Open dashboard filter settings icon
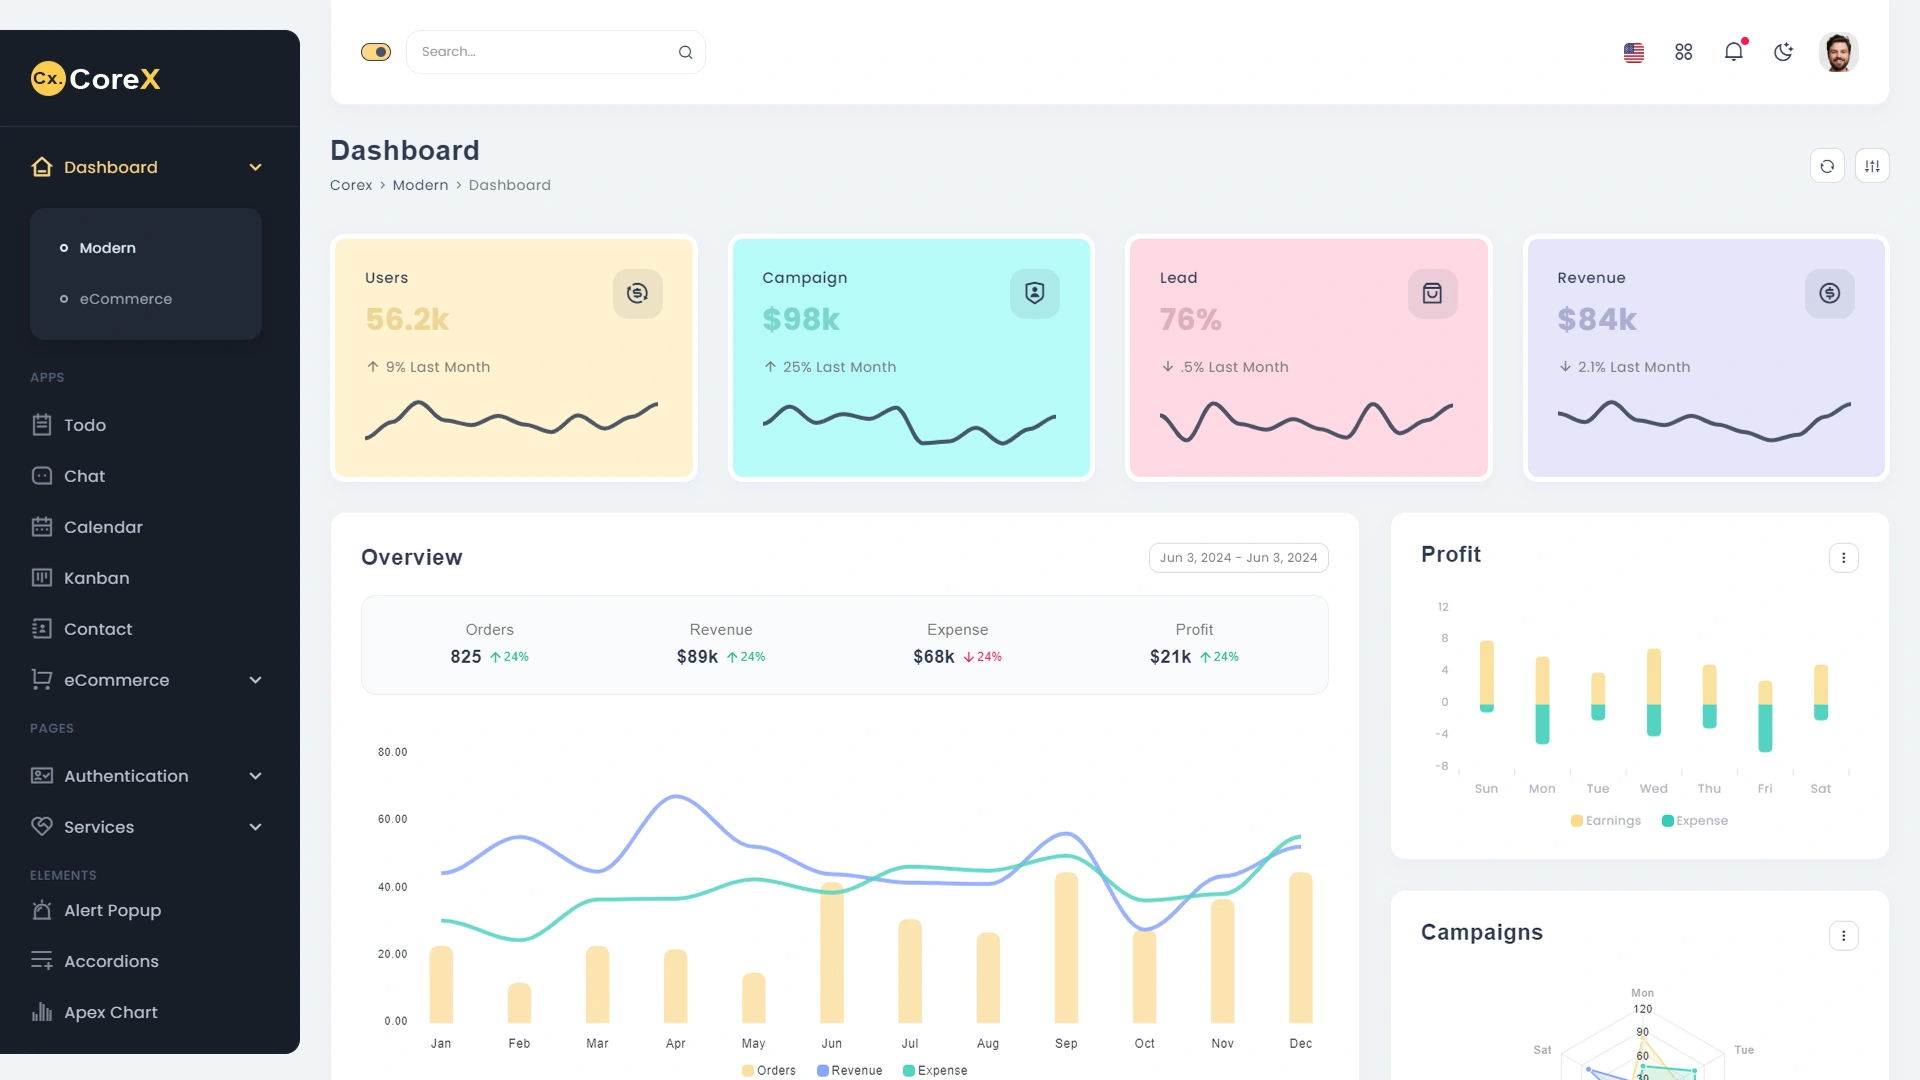 [x=1872, y=165]
